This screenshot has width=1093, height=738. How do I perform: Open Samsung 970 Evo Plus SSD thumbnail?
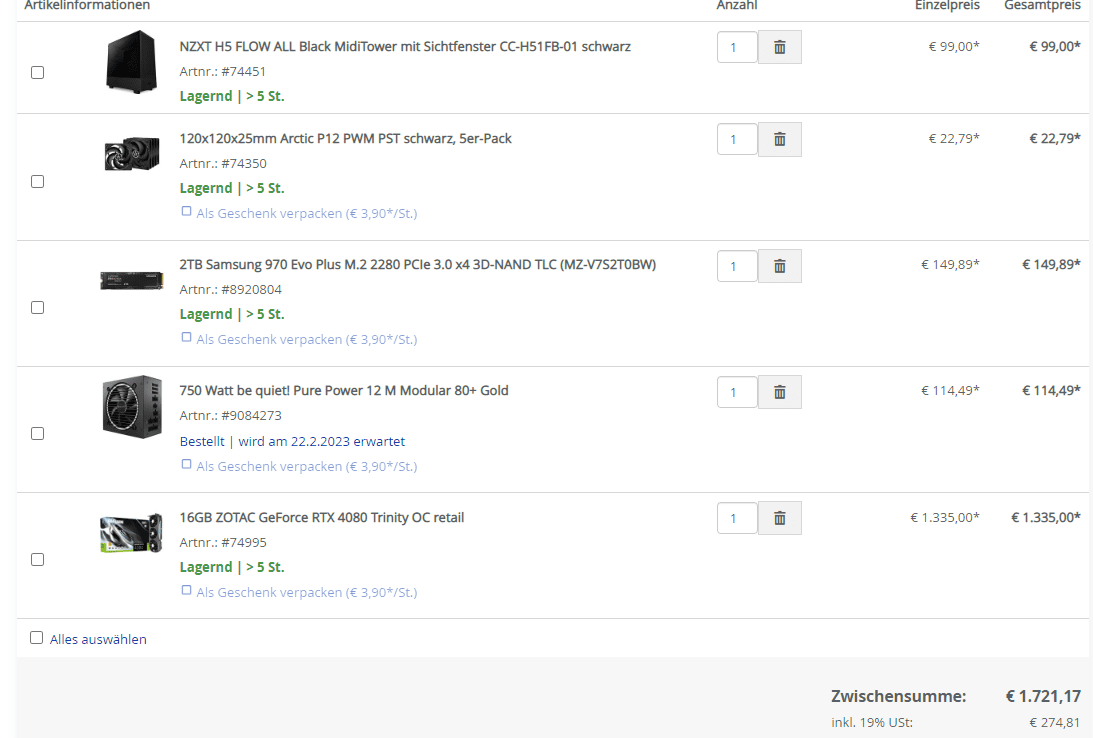coord(132,281)
